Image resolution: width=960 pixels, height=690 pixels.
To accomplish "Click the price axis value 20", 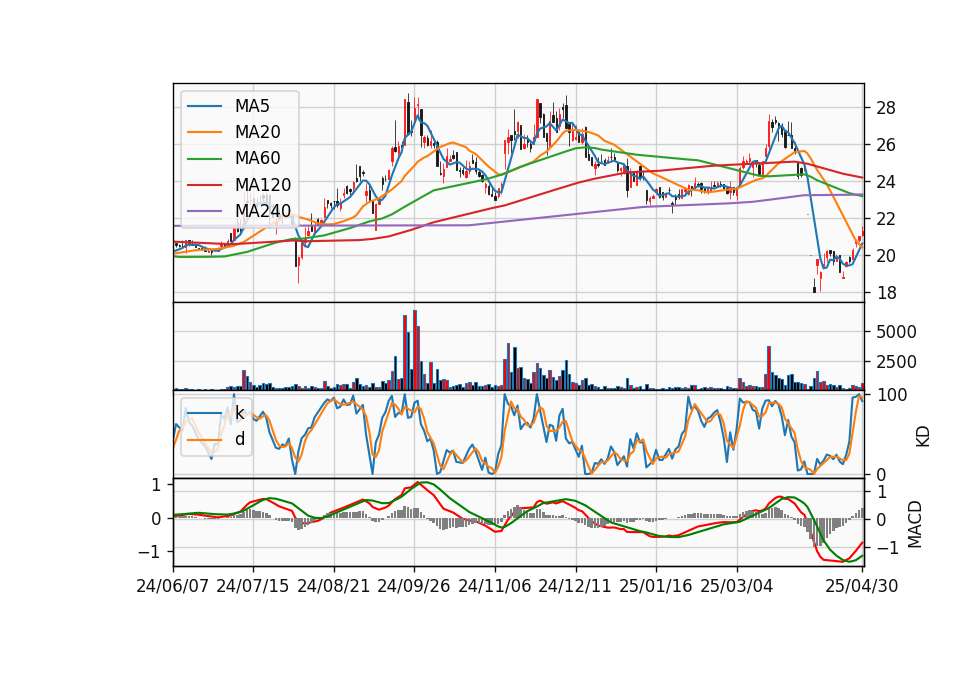I will (886, 256).
